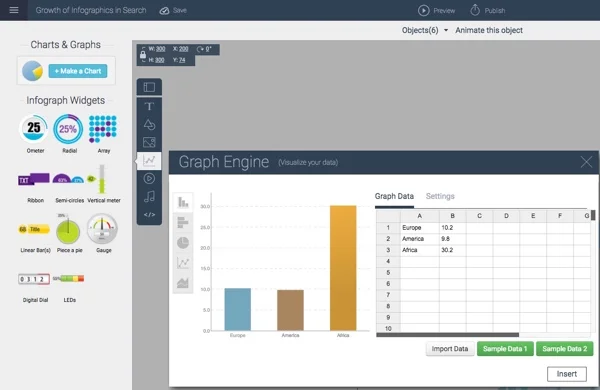600x390 pixels.
Task: Click the width value field
Action: [161, 49]
